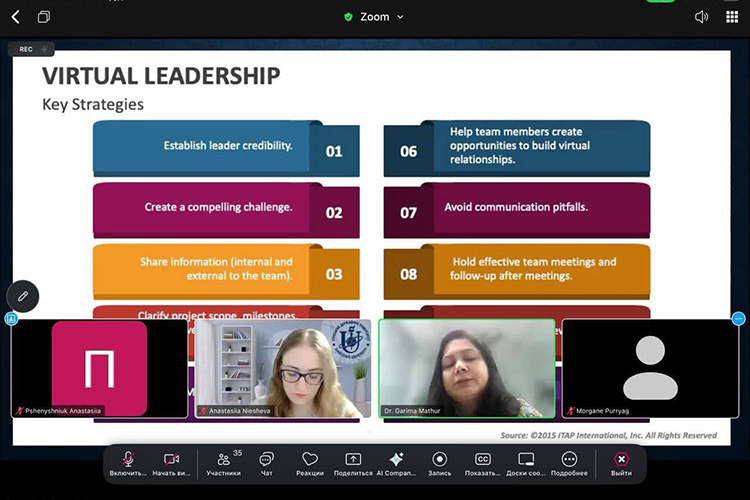Image resolution: width=750 pixels, height=500 pixels.
Task: Launch AI Companion
Action: point(396,459)
